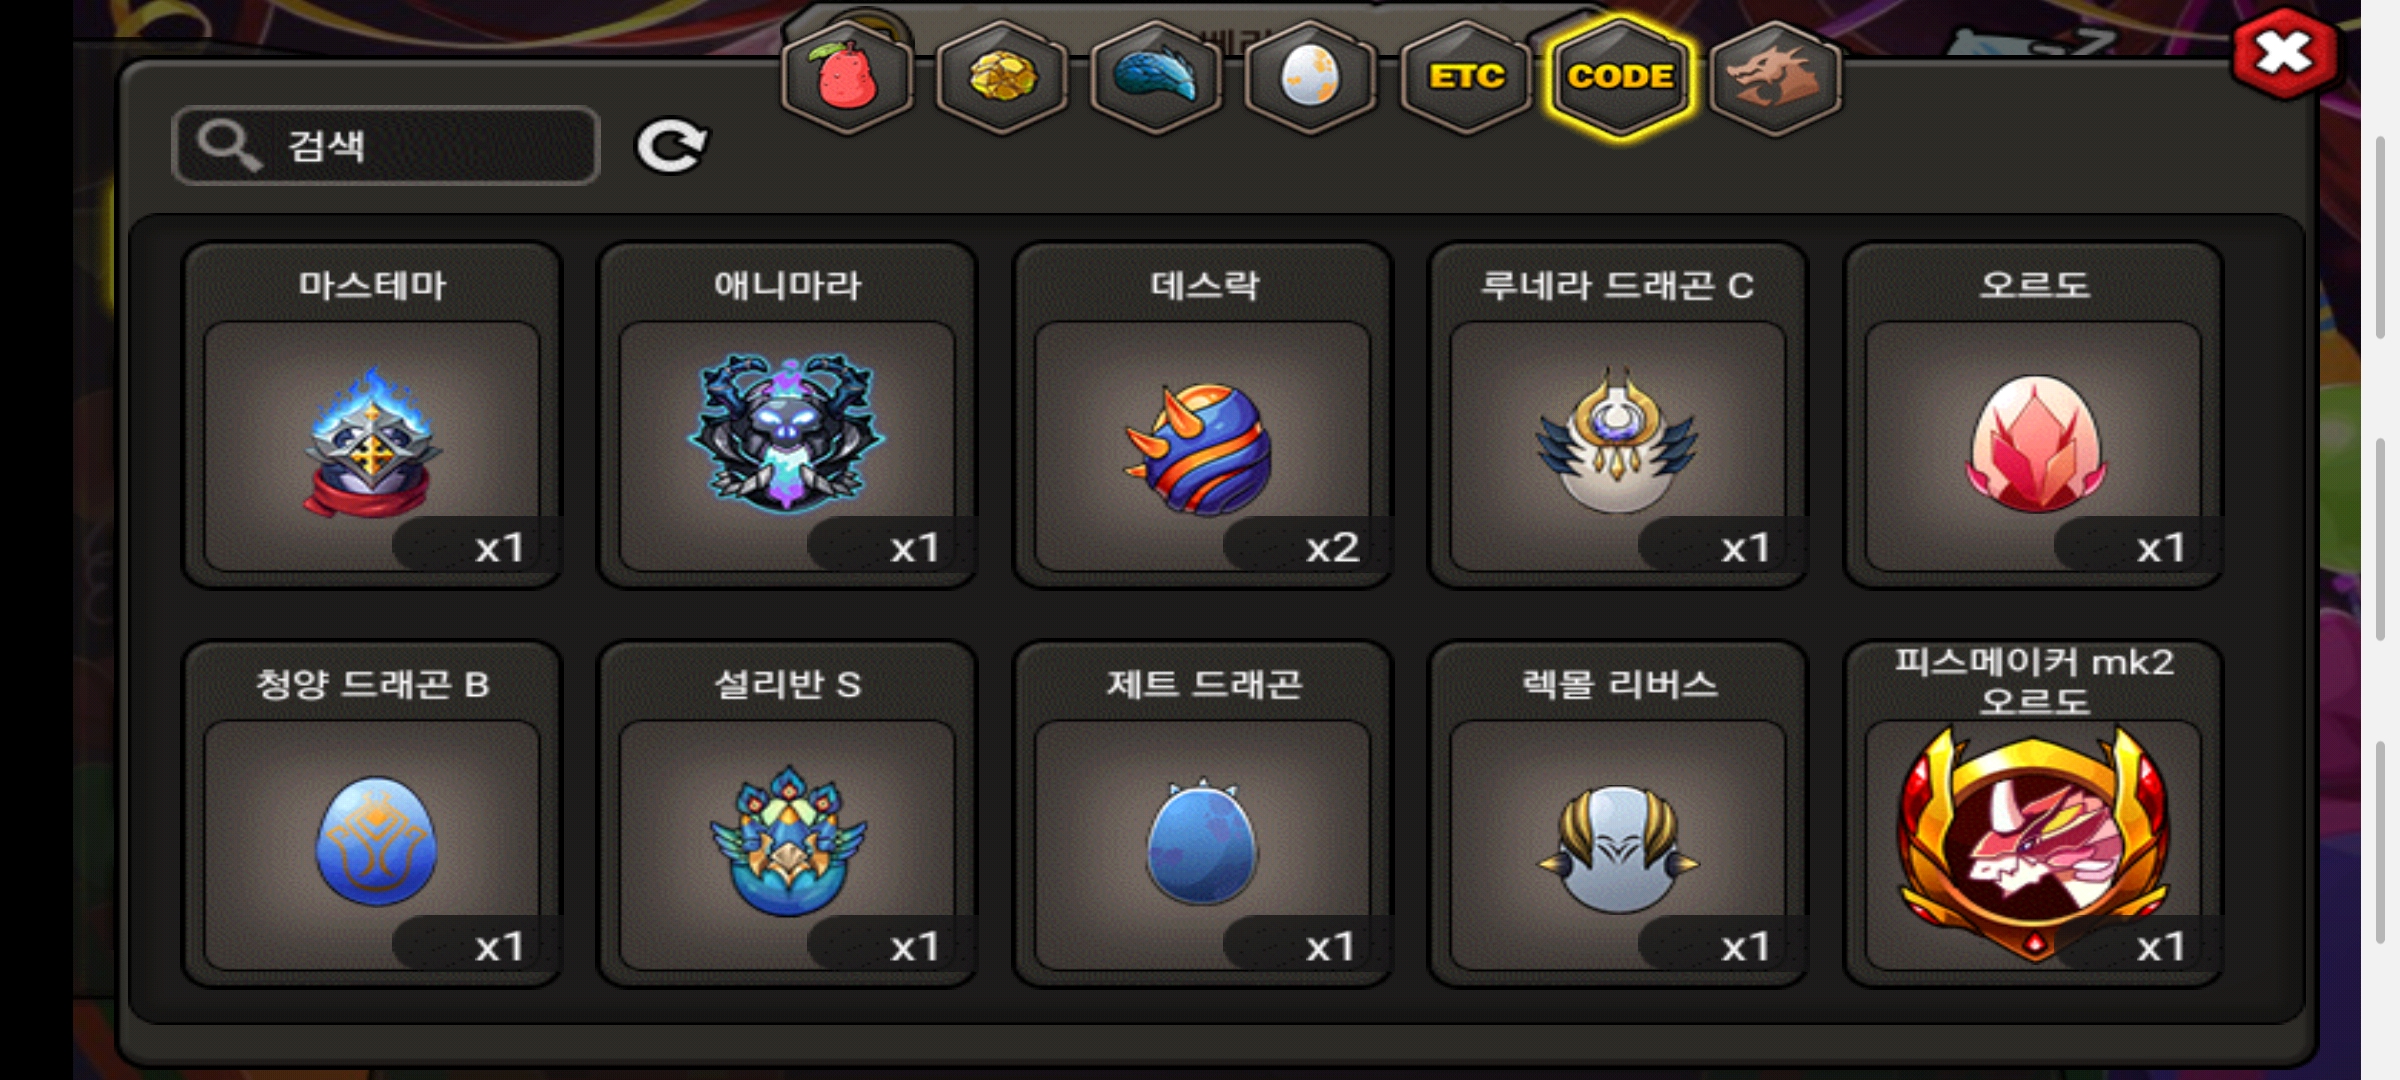Pick the 피스메이커 mk2 오르도 emblem
The width and height of the screenshot is (2400, 1080).
(x=2034, y=814)
